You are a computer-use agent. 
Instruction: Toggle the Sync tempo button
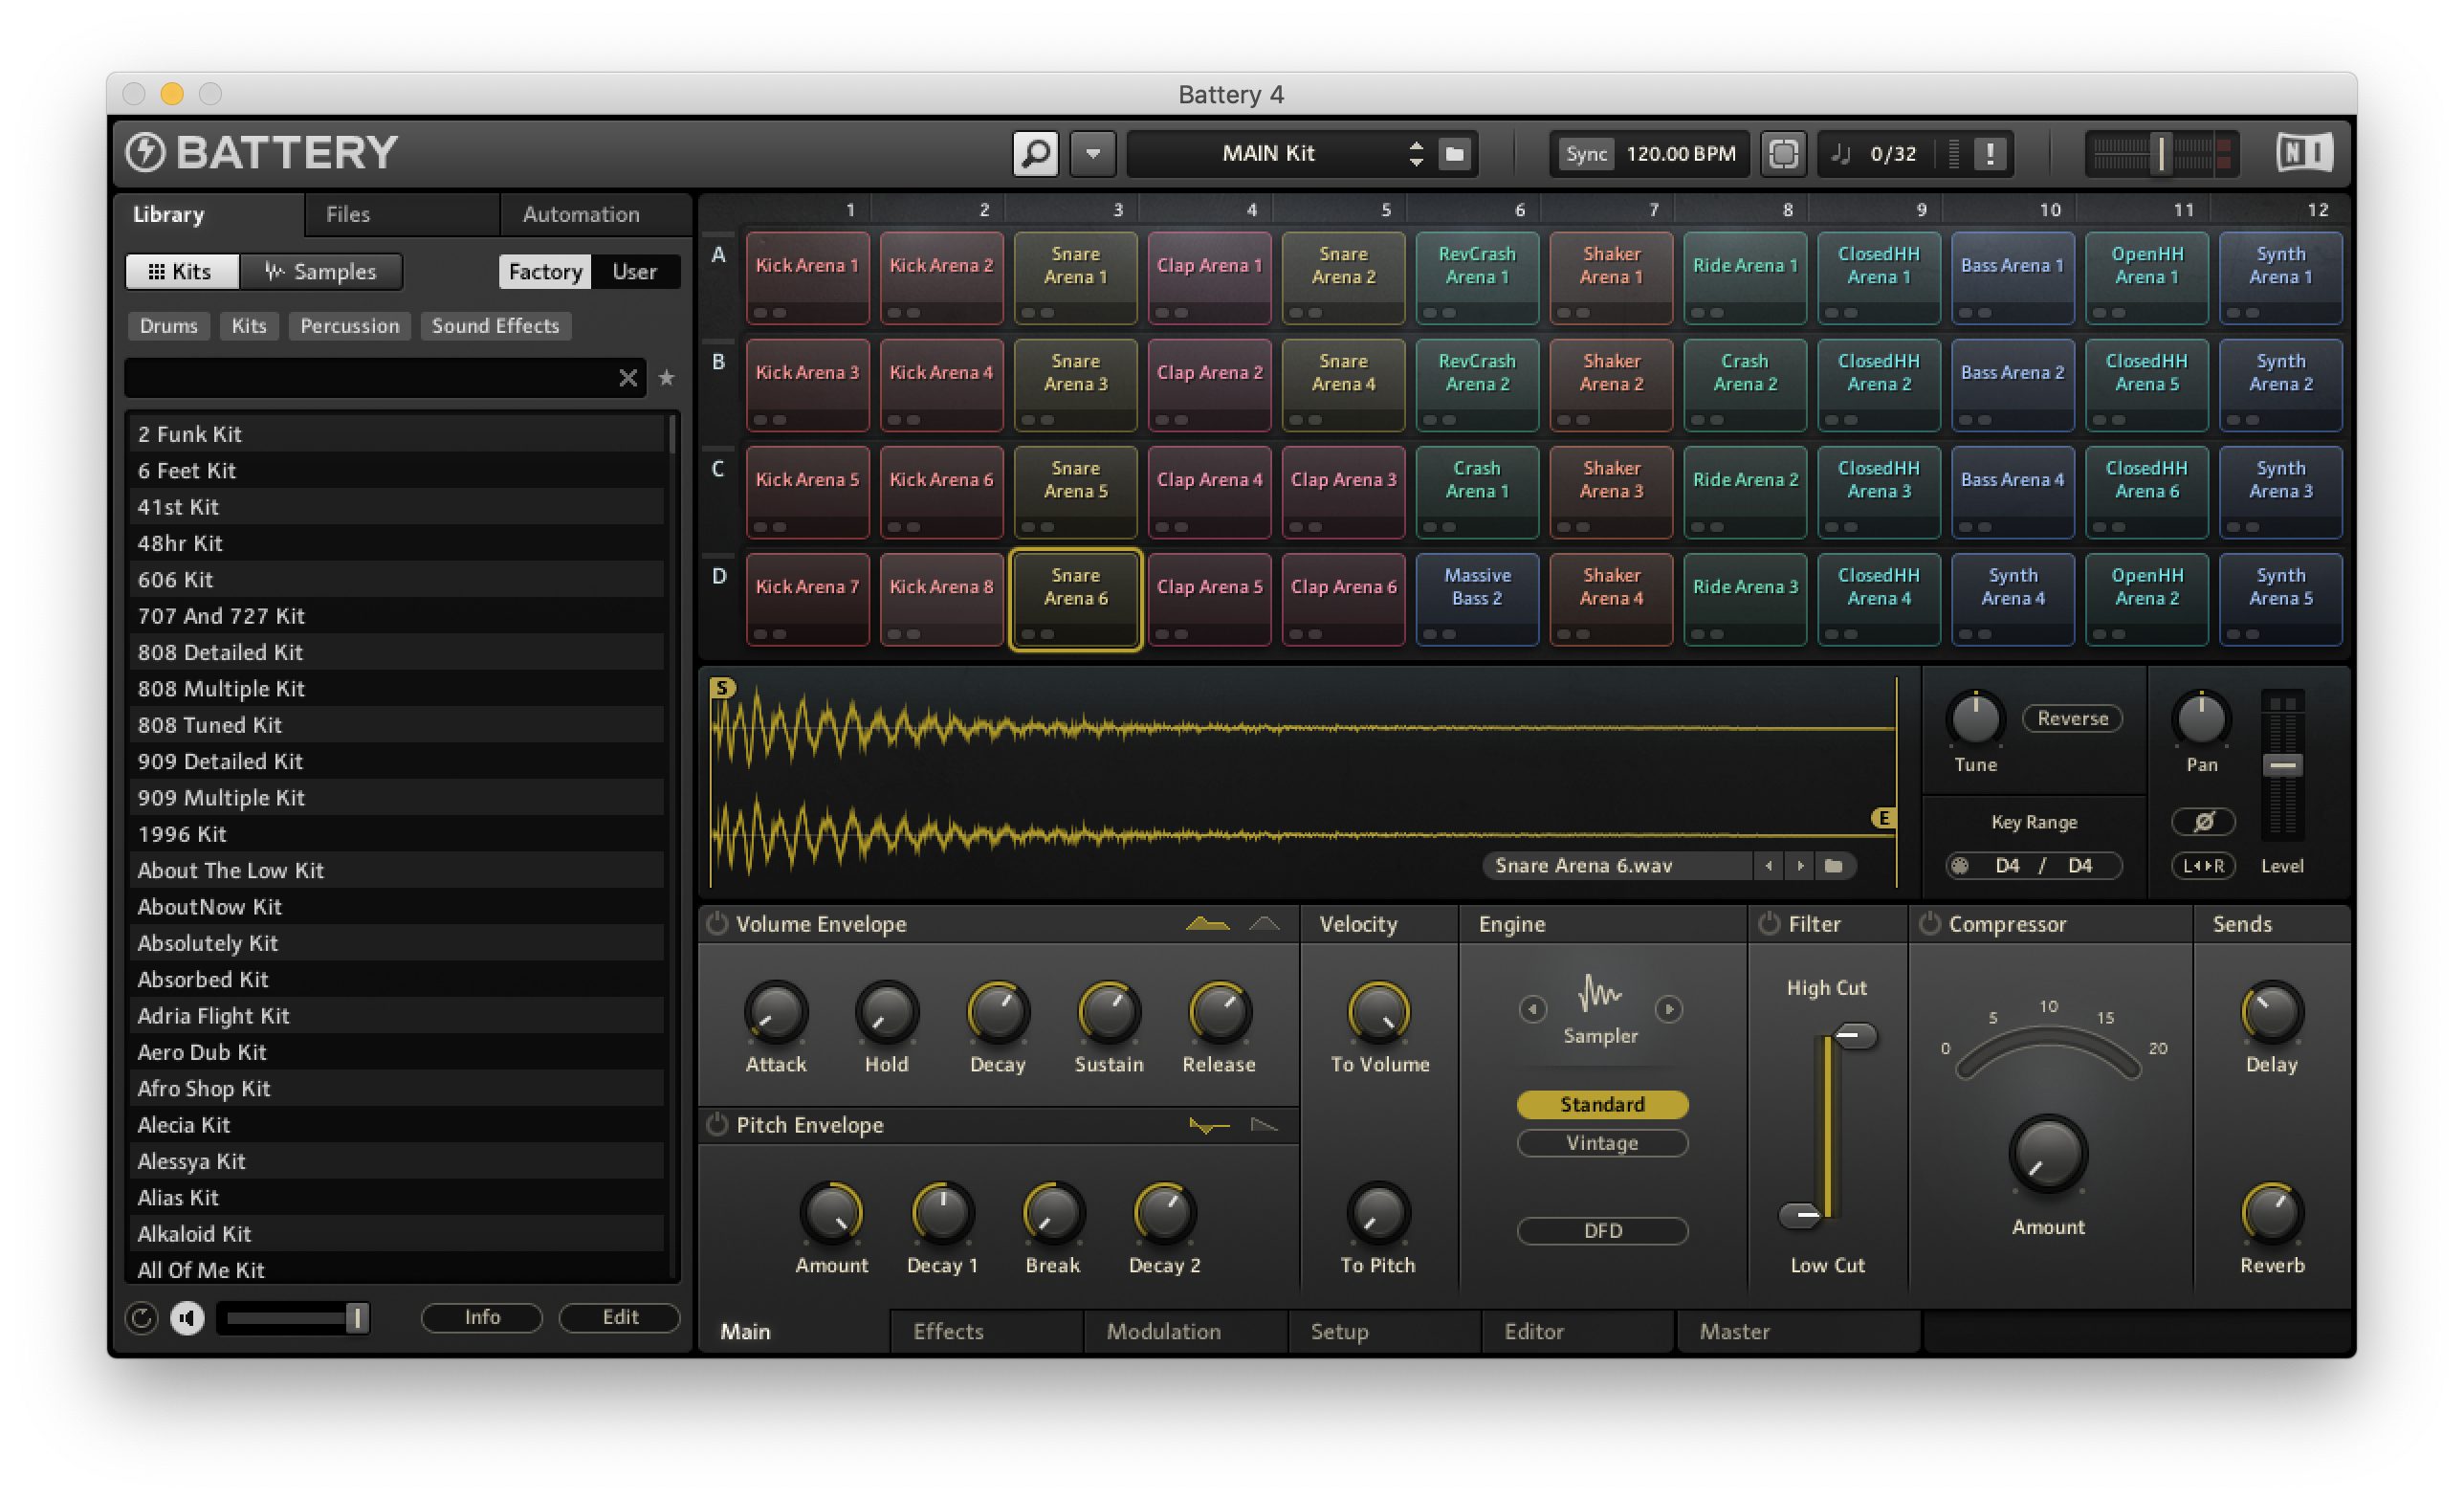coord(1585,153)
